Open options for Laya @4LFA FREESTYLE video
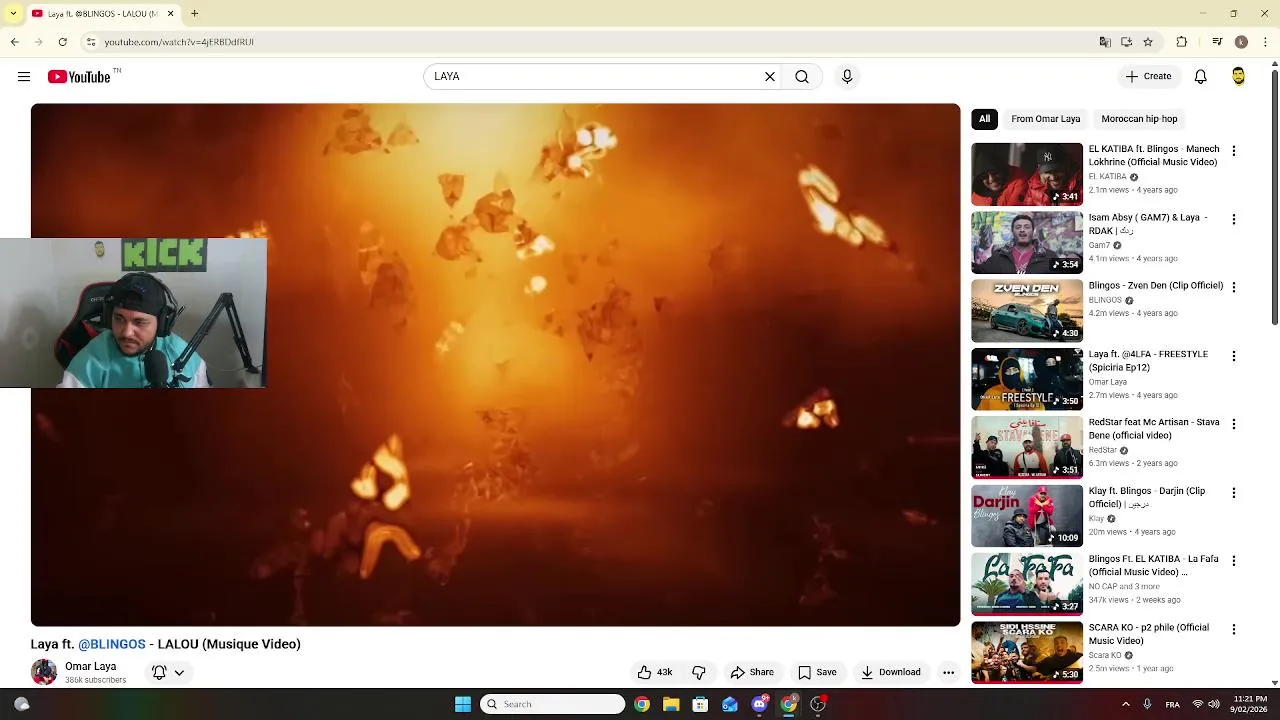The width and height of the screenshot is (1280, 720). click(1233, 356)
